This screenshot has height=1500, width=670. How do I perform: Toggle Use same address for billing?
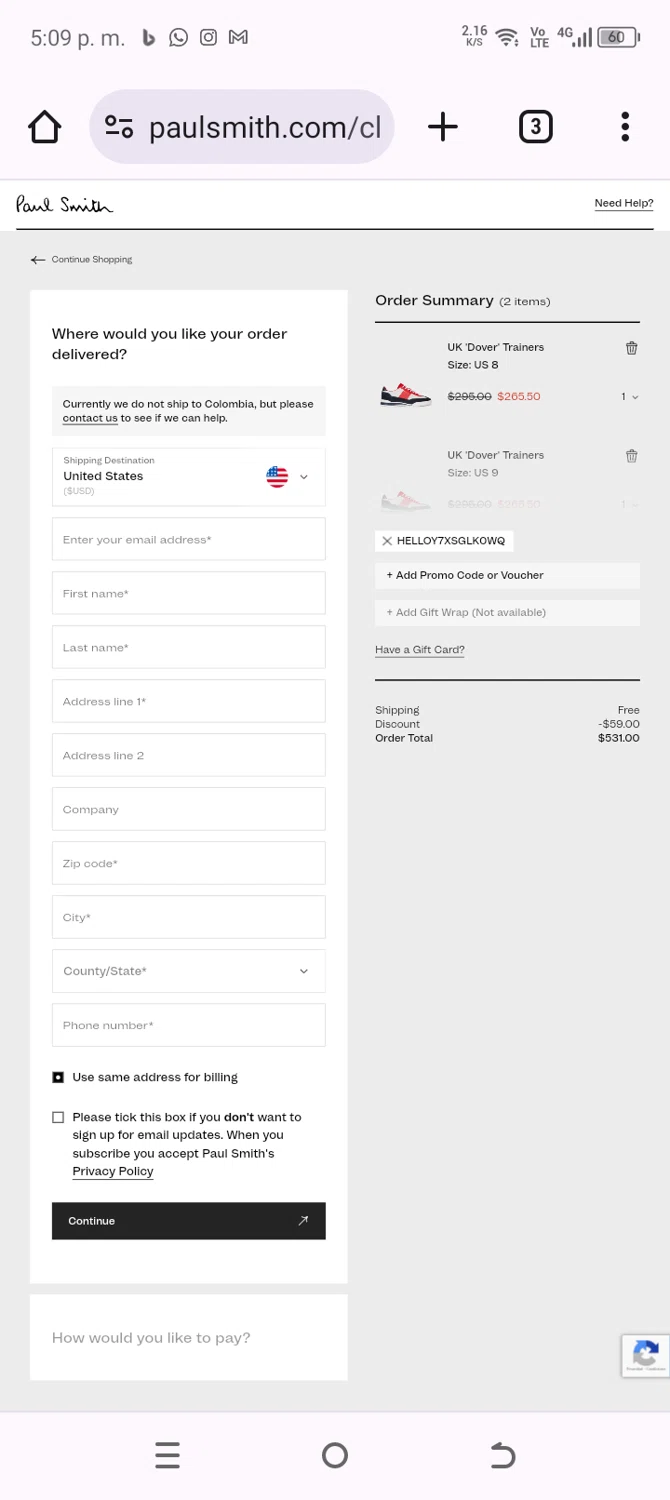pos(58,1077)
